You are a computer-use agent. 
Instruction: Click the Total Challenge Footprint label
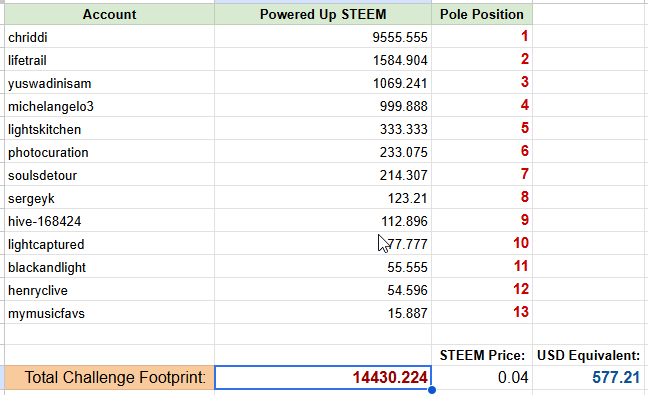tap(110, 378)
